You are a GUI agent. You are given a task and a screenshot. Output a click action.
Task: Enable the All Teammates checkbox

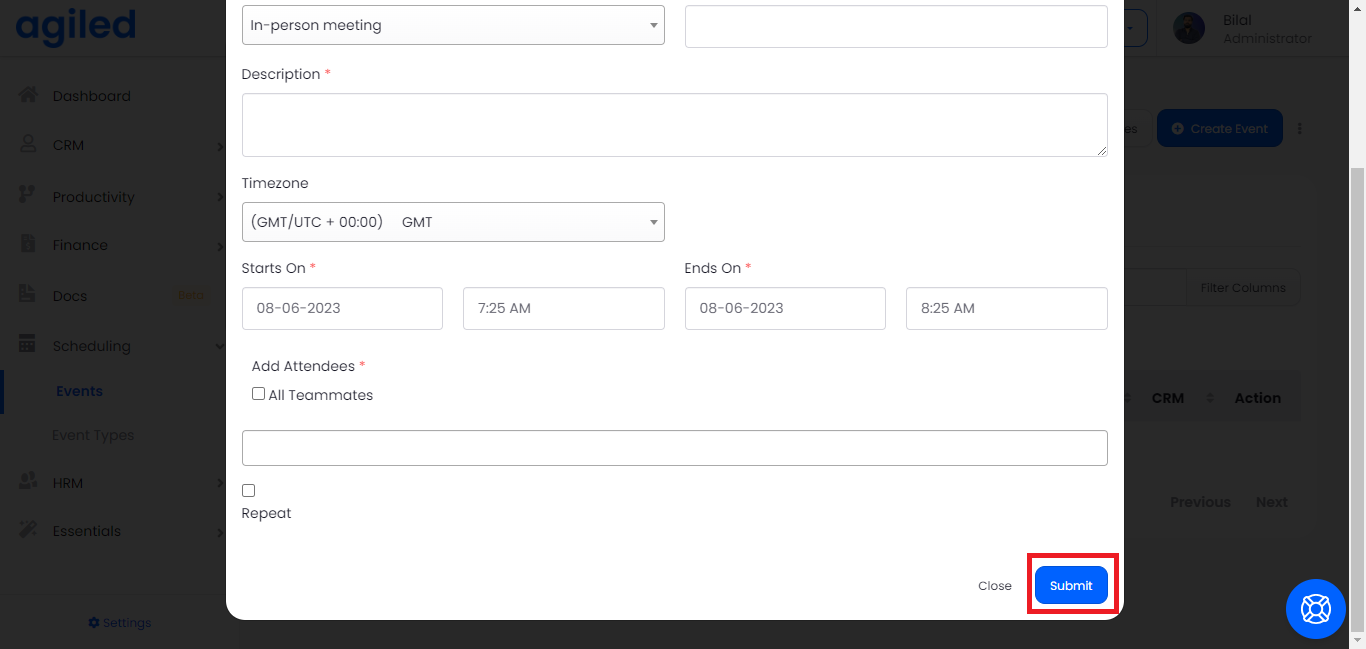click(258, 394)
